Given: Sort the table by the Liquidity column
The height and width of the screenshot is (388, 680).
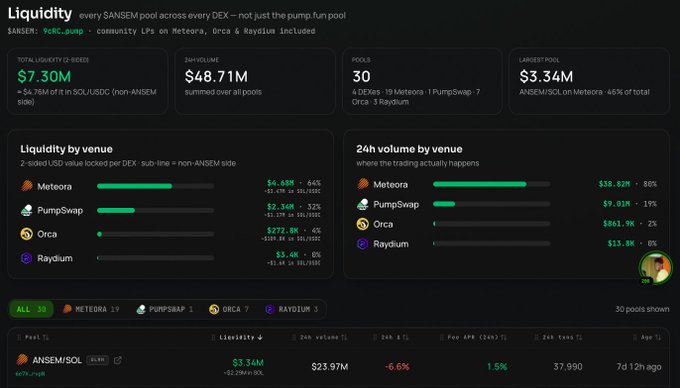Looking at the screenshot, I should [237, 337].
